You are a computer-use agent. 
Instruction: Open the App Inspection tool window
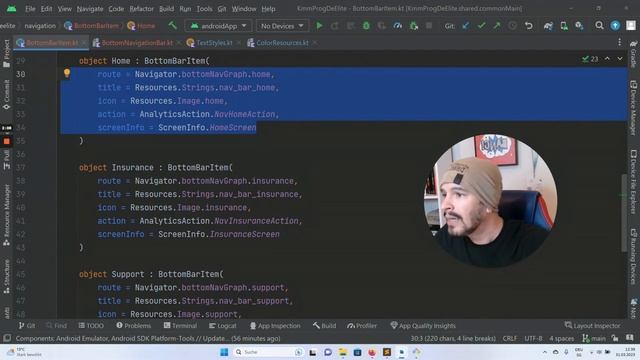[x=275, y=325]
